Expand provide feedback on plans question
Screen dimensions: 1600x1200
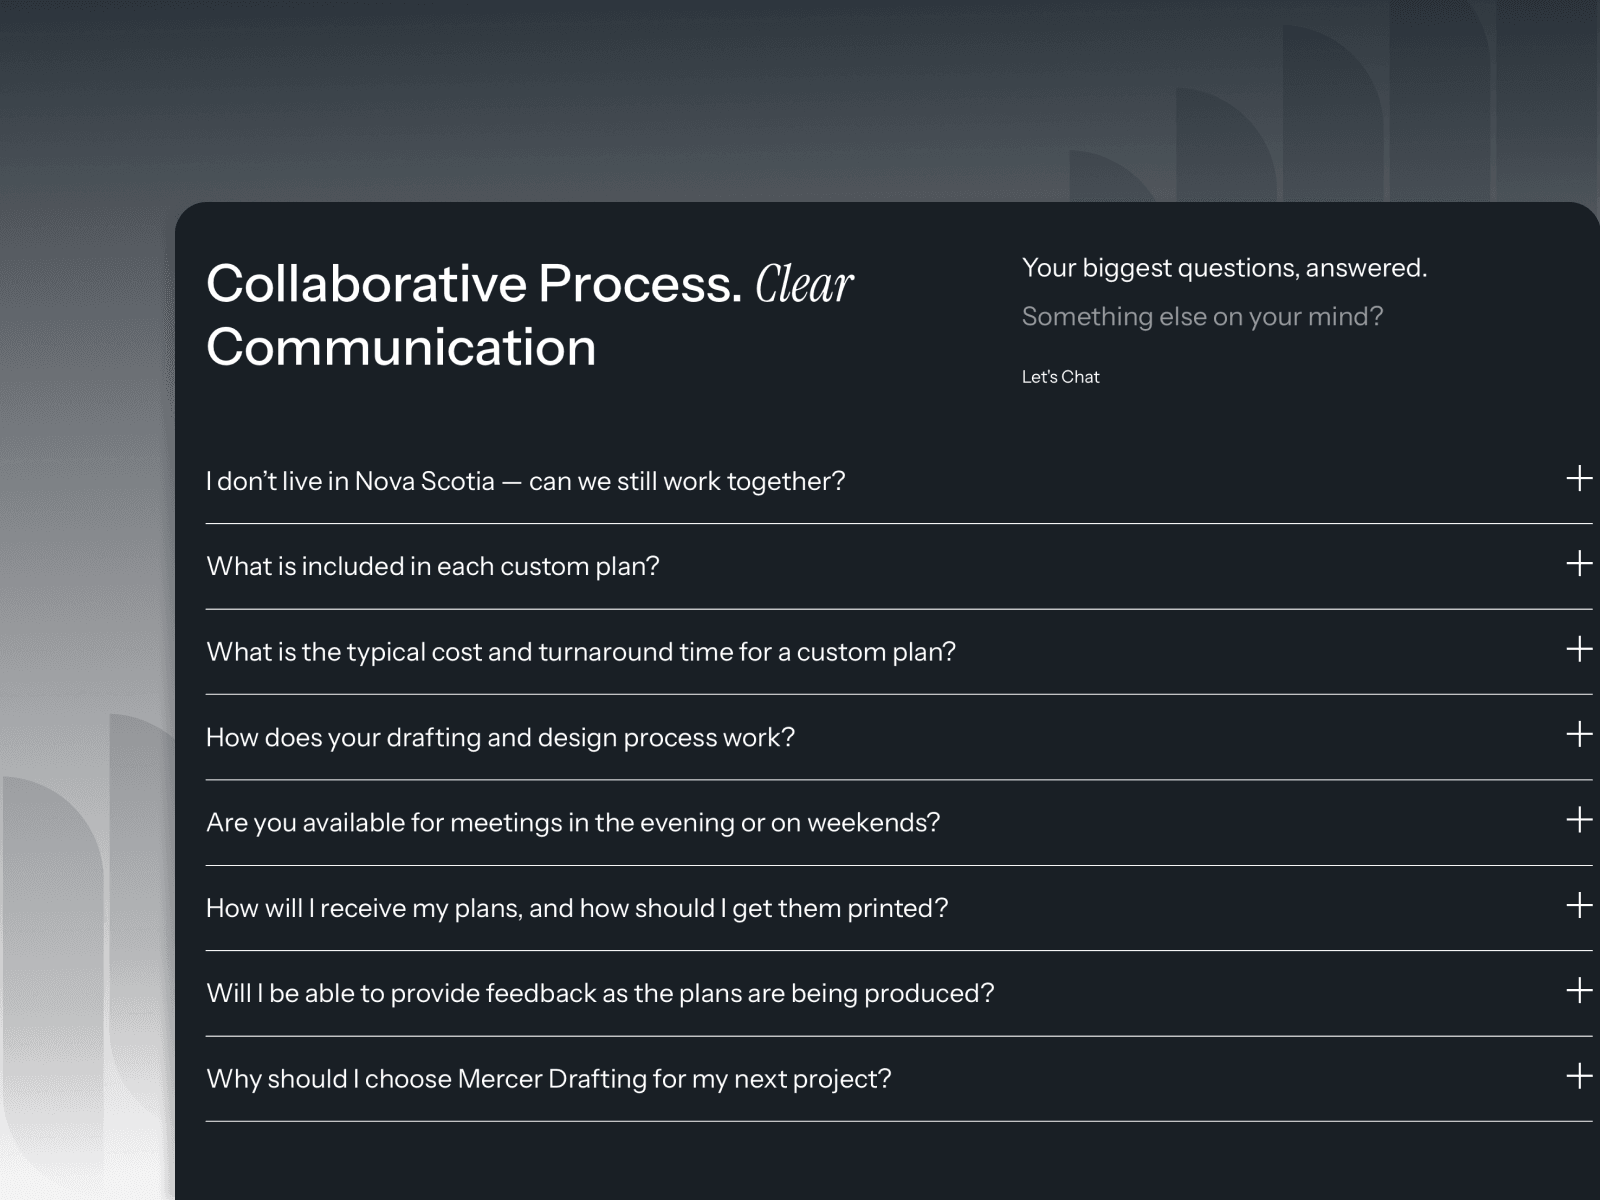(x=899, y=993)
